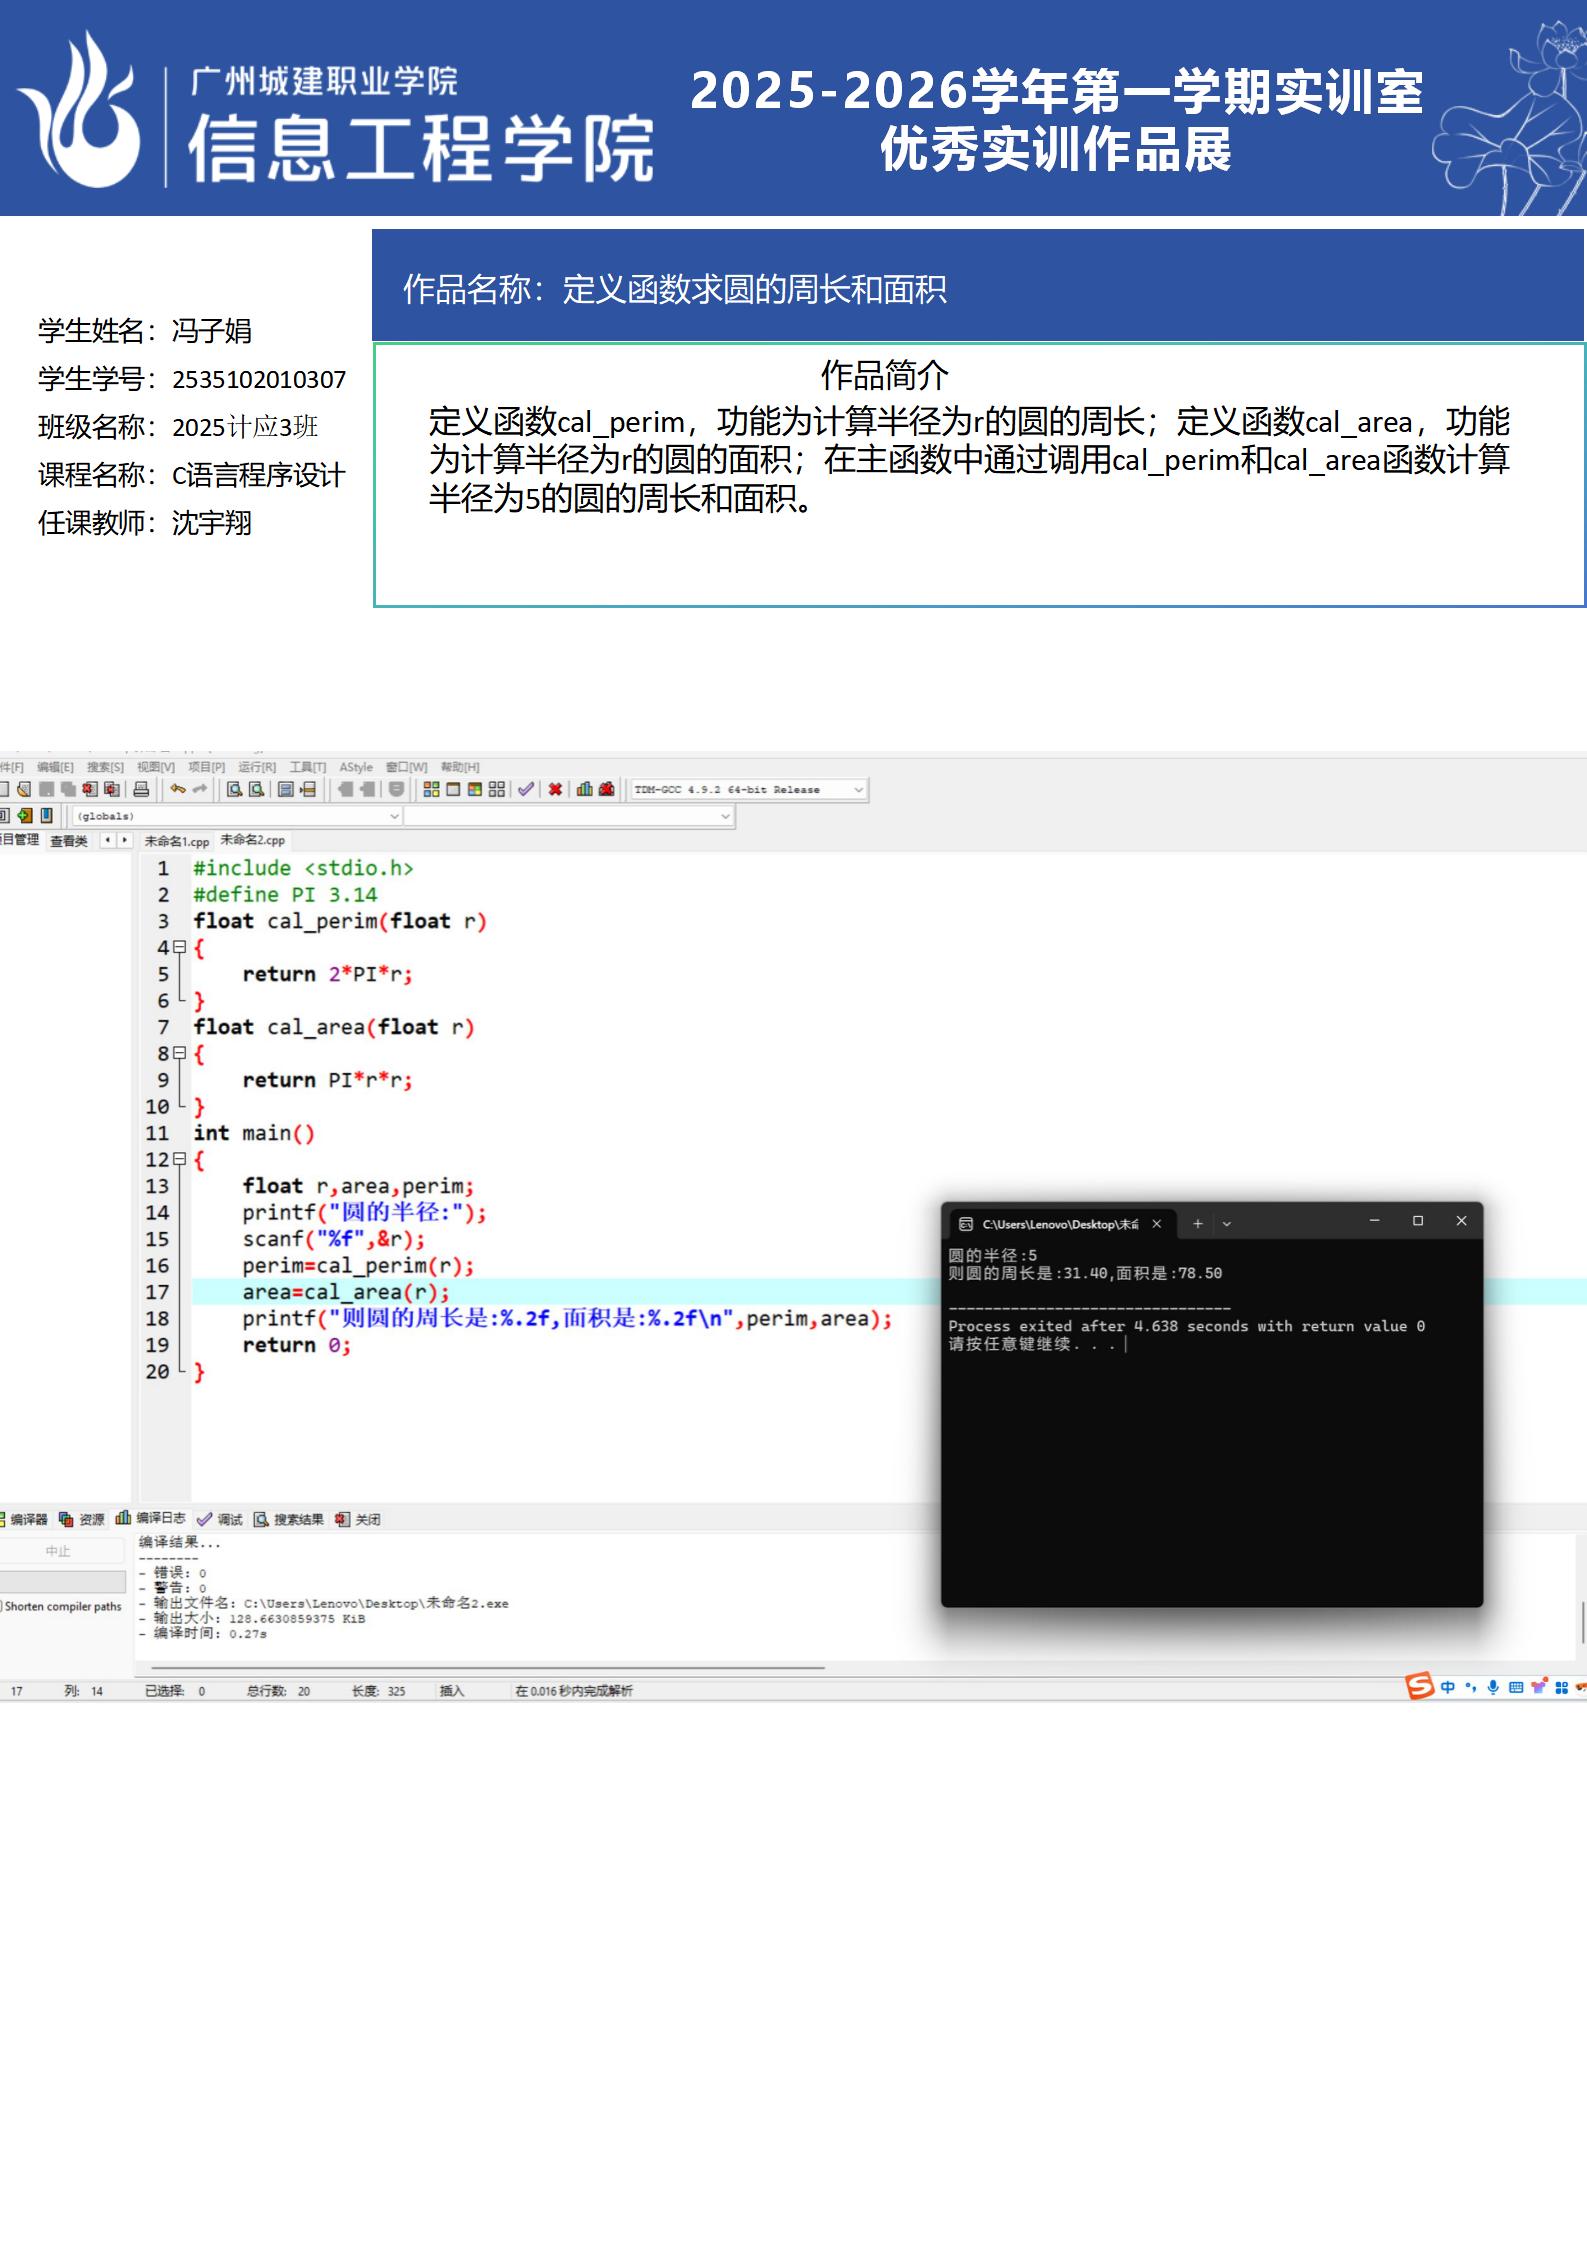The width and height of the screenshot is (1587, 2244).
Task: Click the 关闭 button in bottom panel
Action: 358,1519
